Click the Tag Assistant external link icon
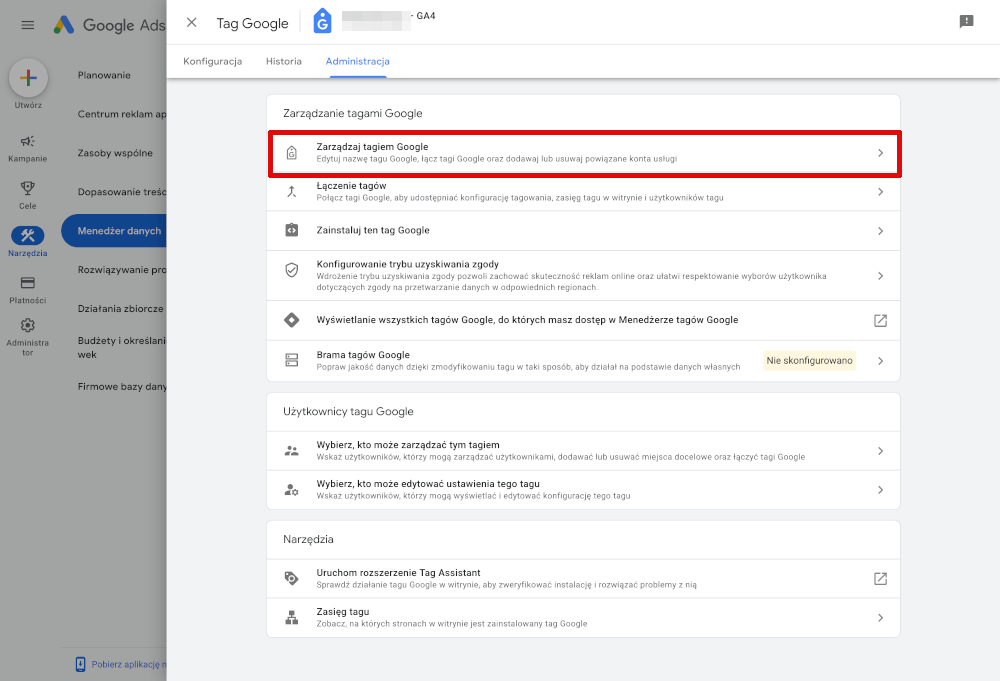 (x=880, y=578)
